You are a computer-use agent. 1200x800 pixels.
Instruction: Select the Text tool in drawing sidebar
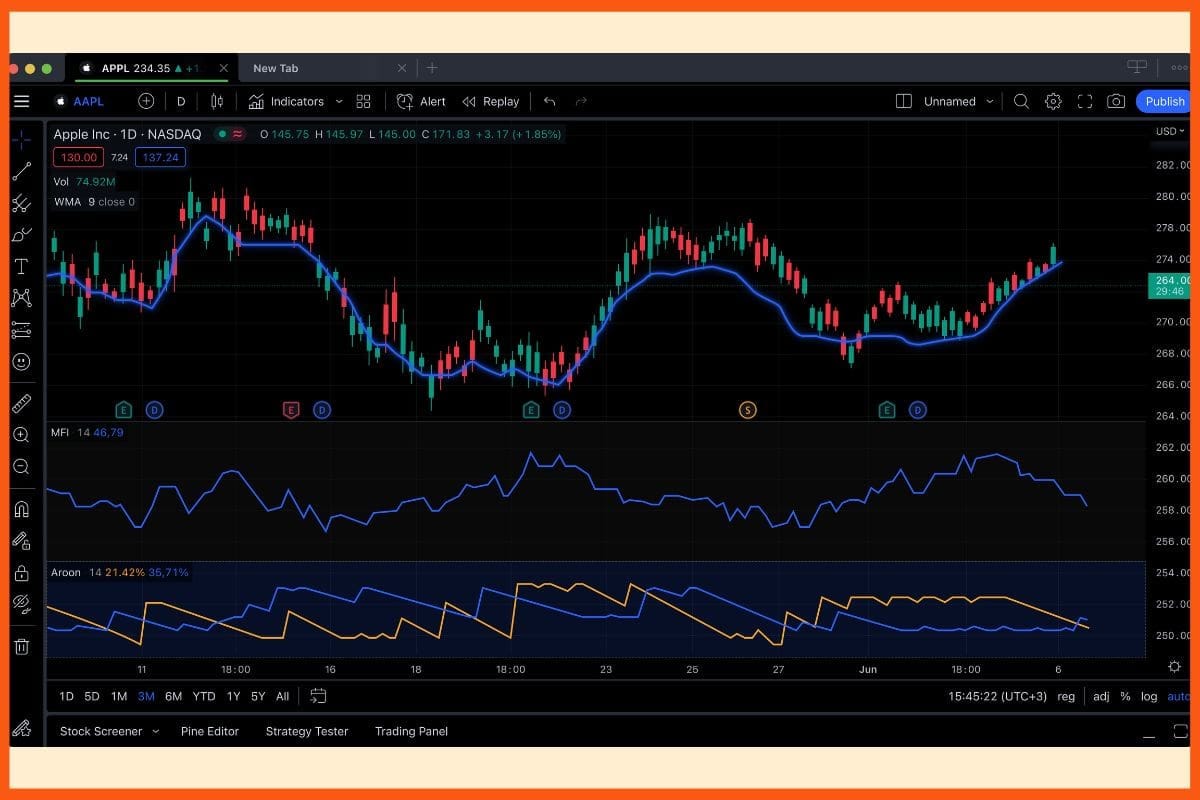click(21, 266)
